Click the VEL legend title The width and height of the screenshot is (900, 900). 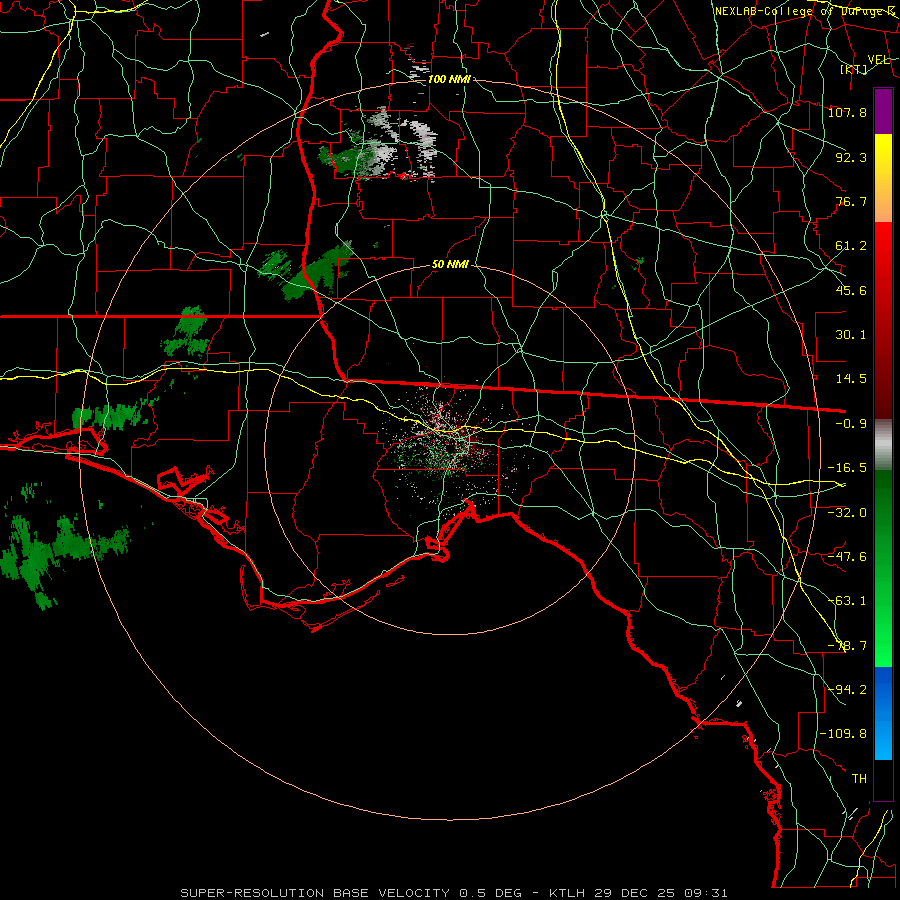[878, 59]
